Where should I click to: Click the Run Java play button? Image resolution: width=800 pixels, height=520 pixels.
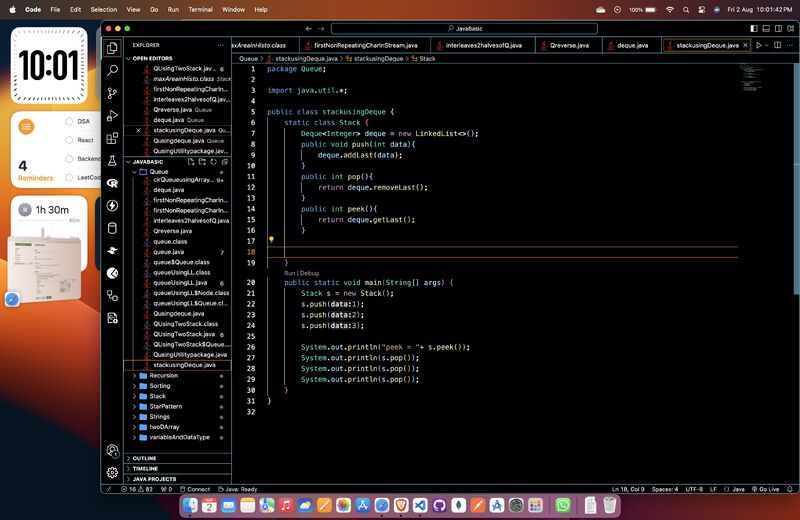coord(759,45)
